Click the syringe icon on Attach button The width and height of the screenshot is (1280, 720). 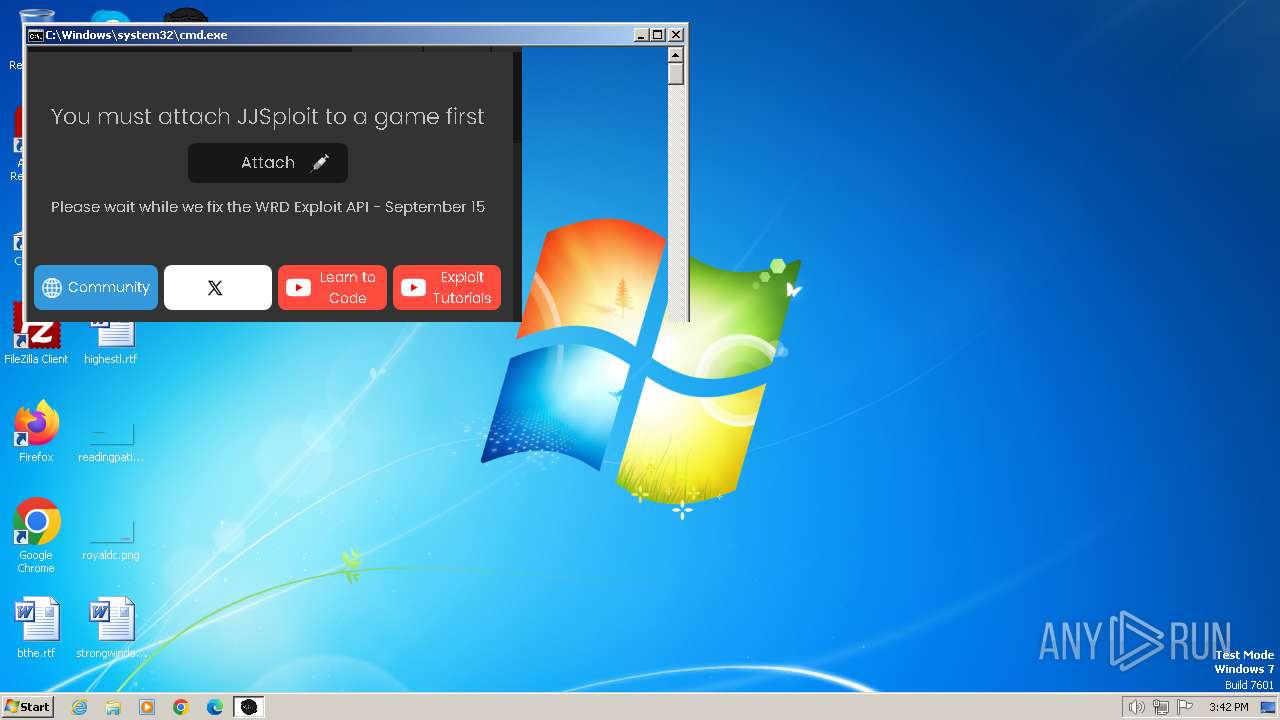point(320,163)
